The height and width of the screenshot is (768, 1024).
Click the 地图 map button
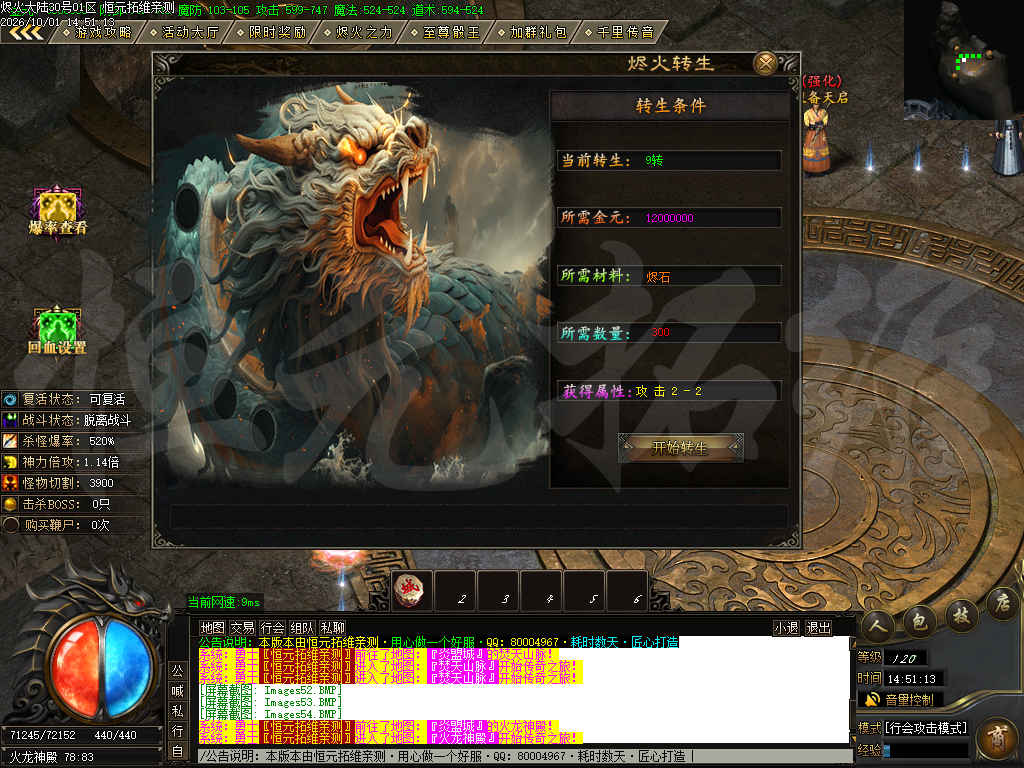(212, 628)
